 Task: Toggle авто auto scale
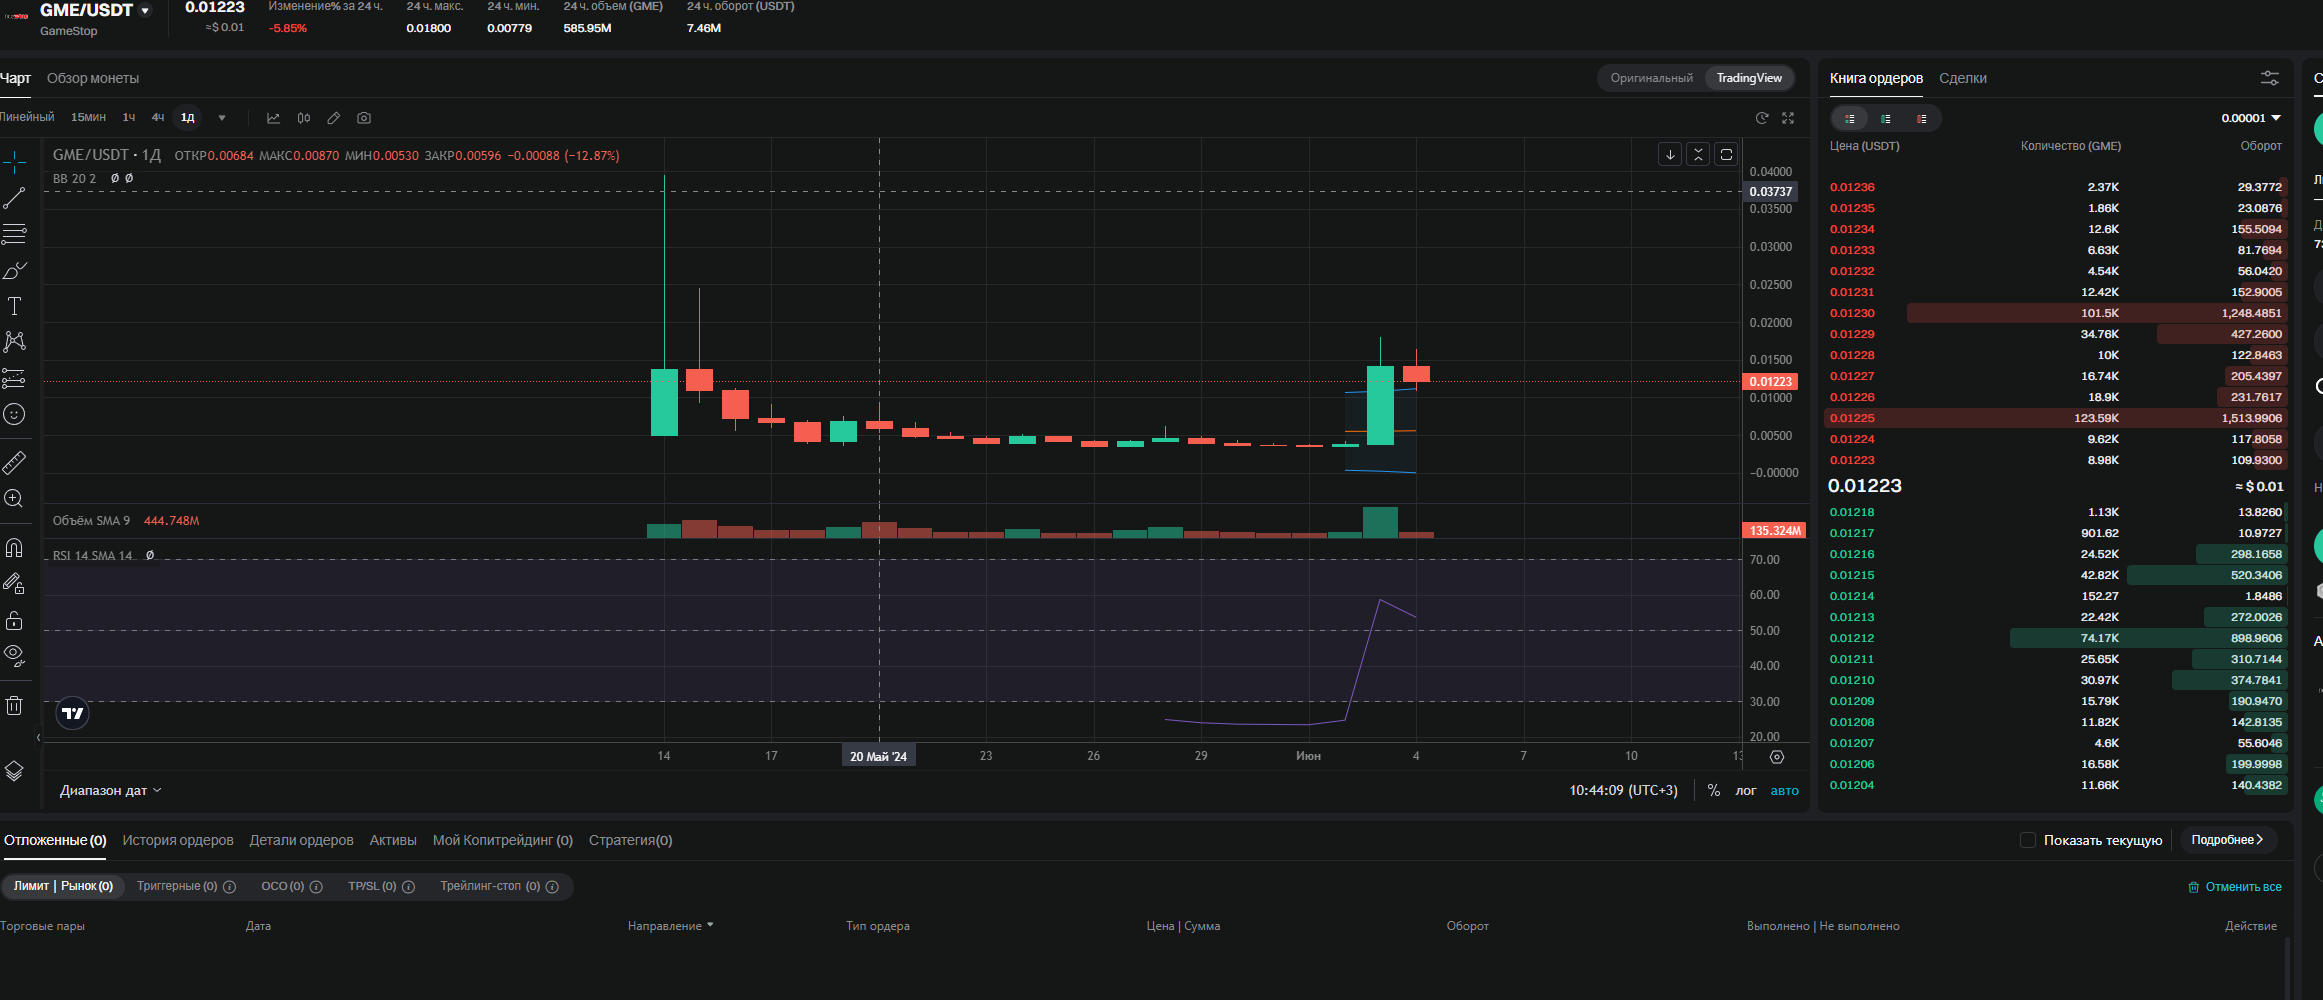point(1784,791)
